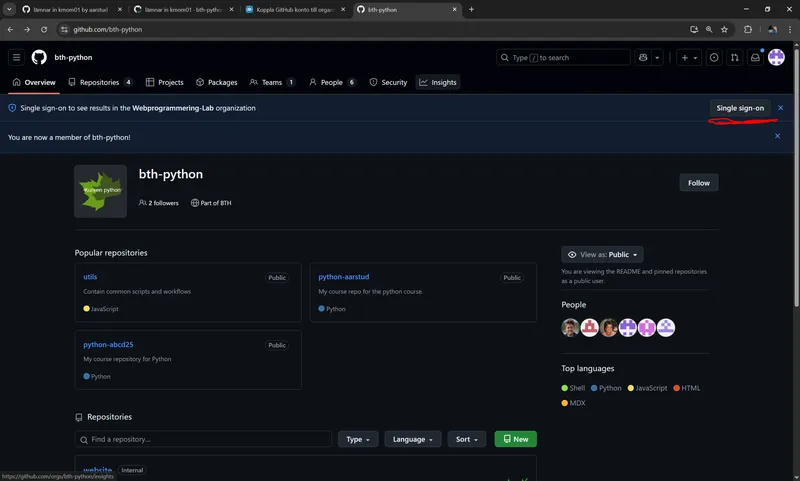Select the Overview tab

coord(34,82)
